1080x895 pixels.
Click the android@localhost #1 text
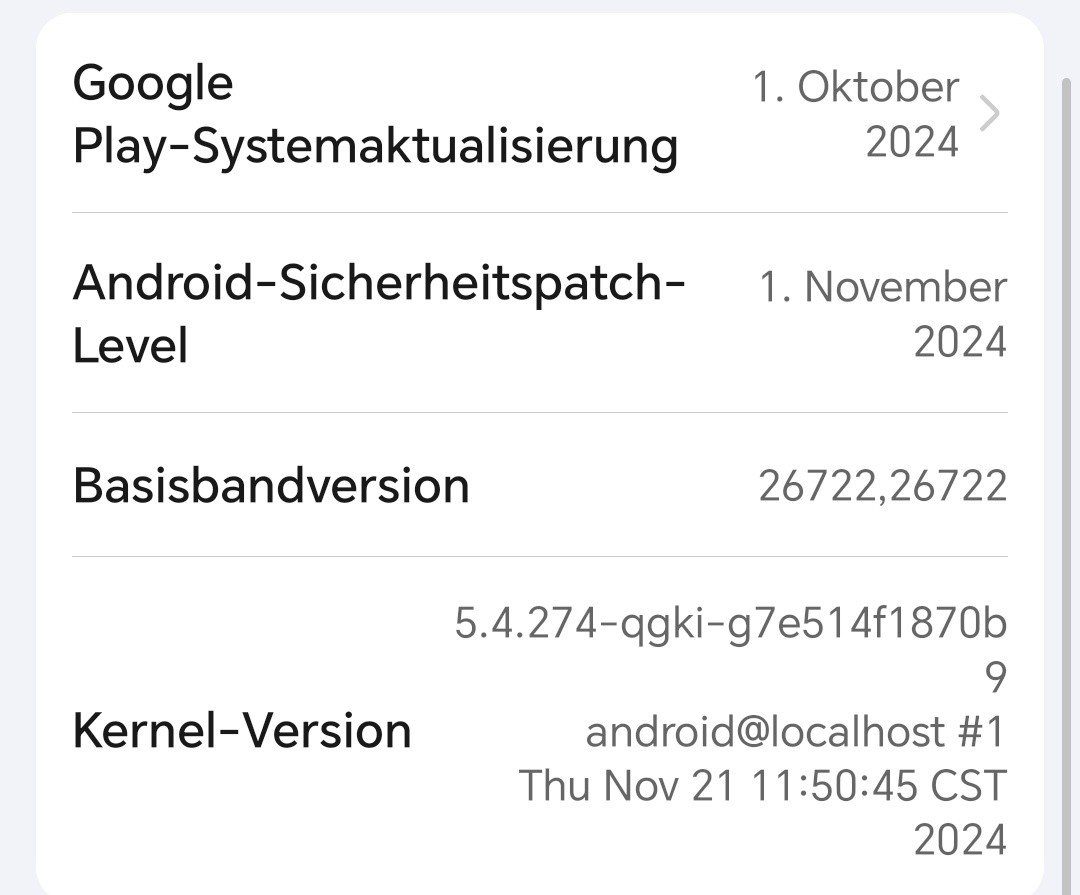[x=795, y=732]
